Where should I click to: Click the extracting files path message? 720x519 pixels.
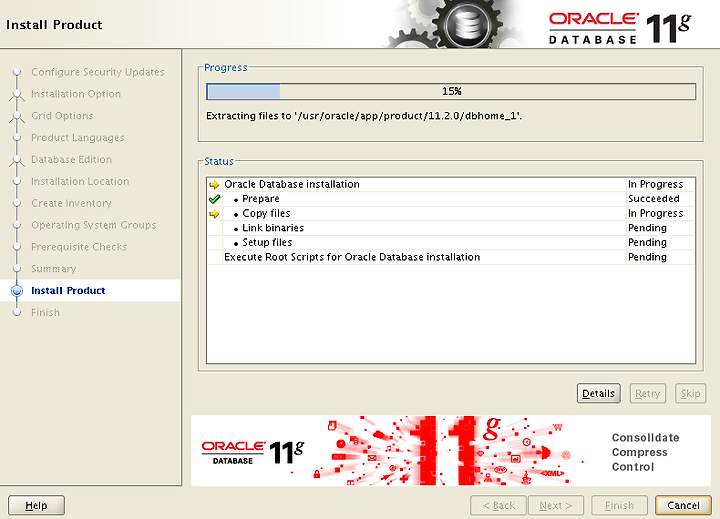tap(364, 116)
